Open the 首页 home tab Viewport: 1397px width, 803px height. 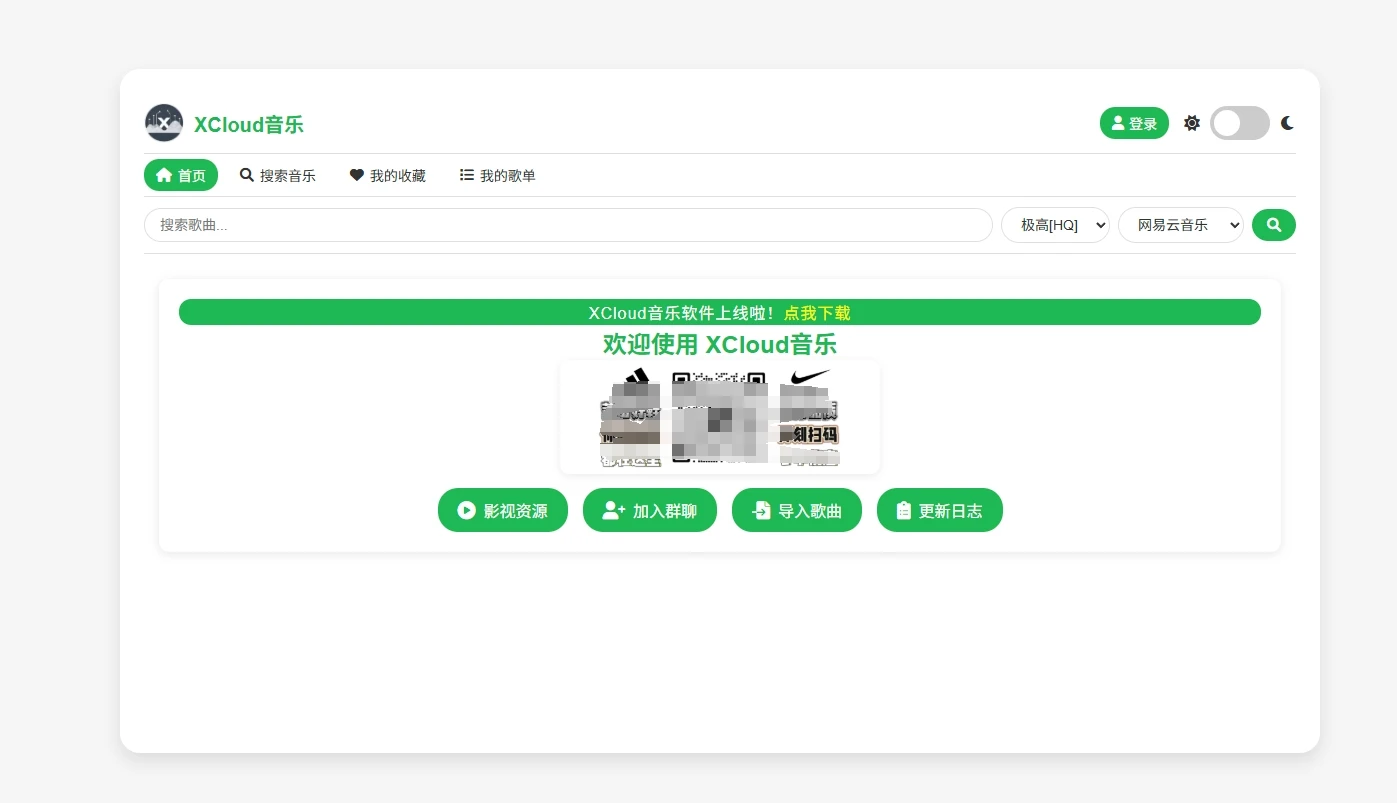[x=181, y=175]
